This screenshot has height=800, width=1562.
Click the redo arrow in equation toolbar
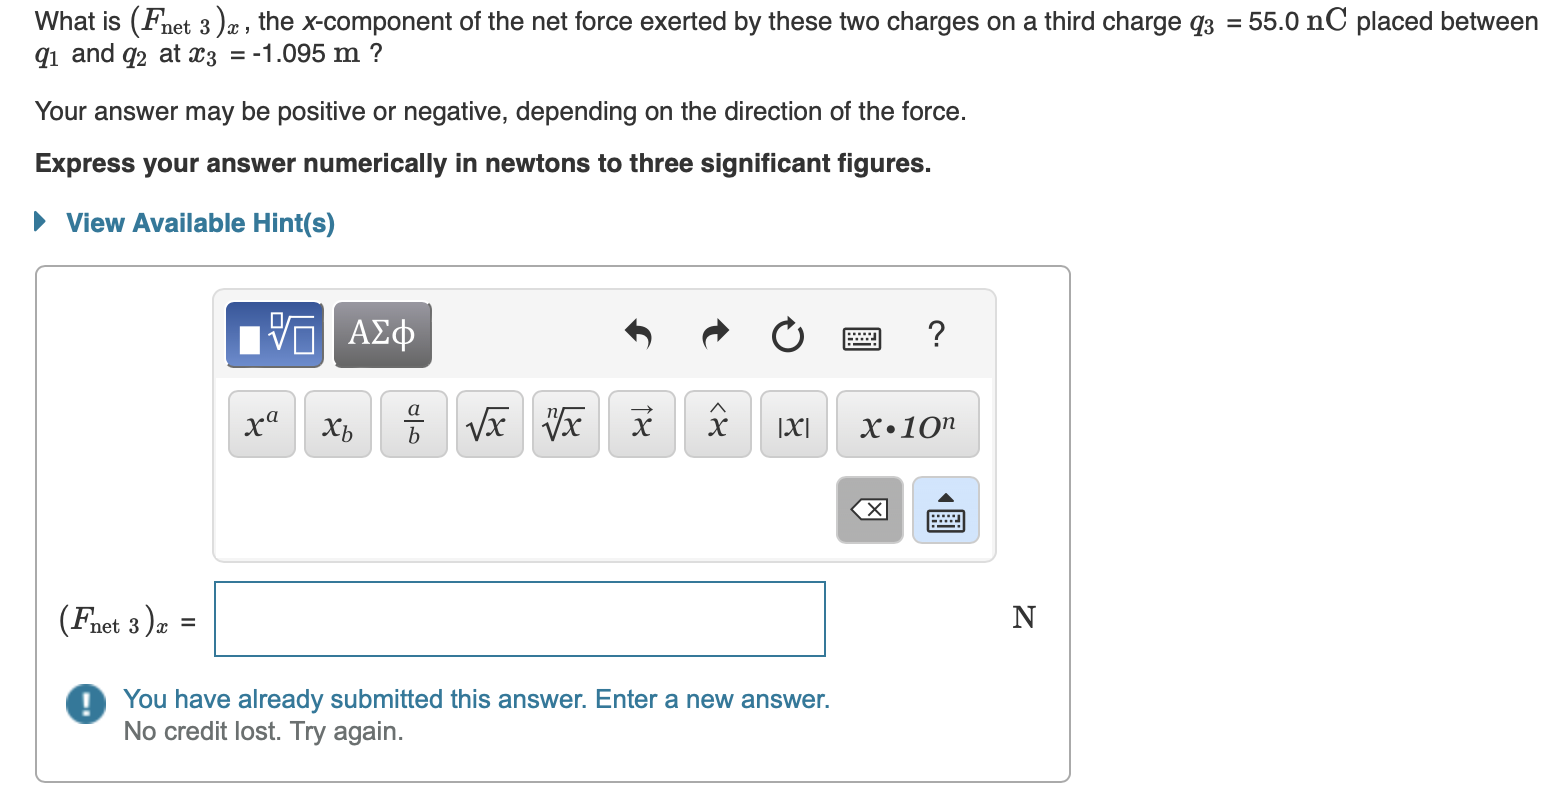(714, 336)
